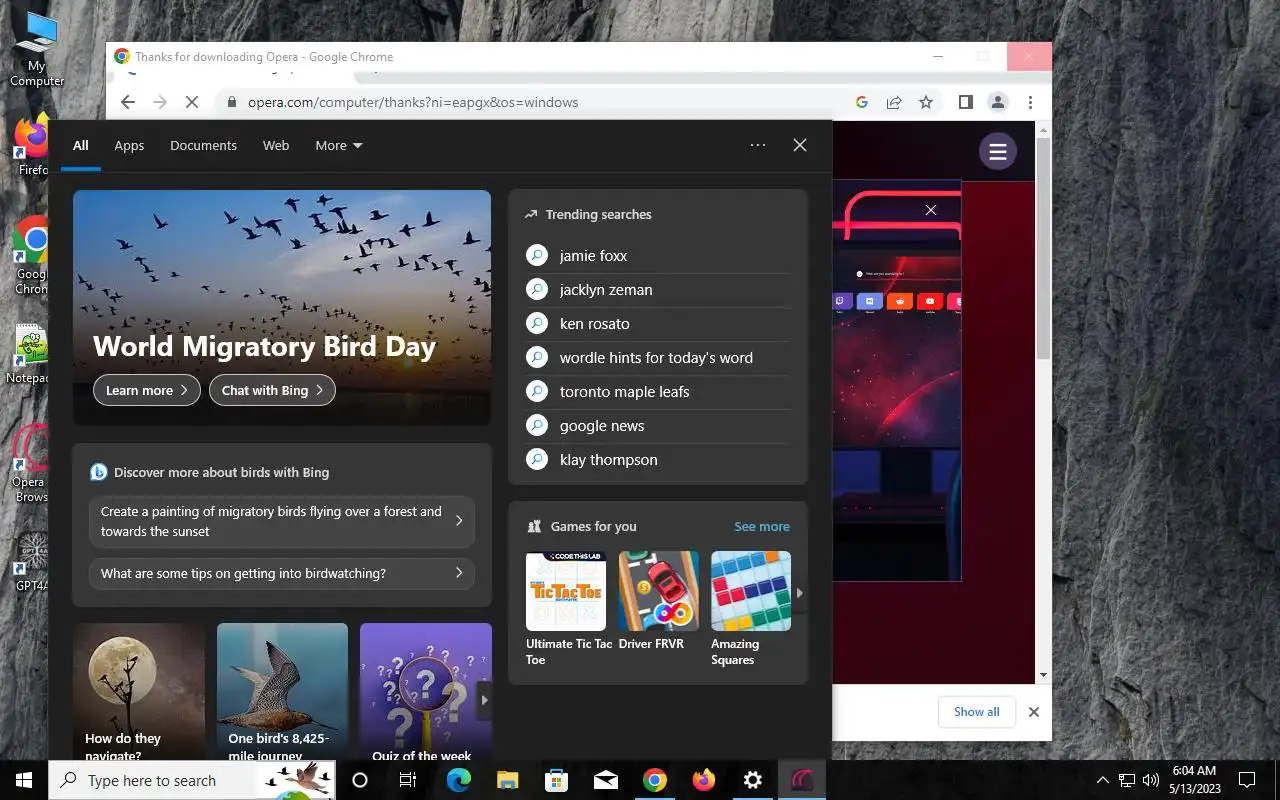Open the Quiz of the week card
Viewport: 1280px width, 800px height.
click(425, 692)
